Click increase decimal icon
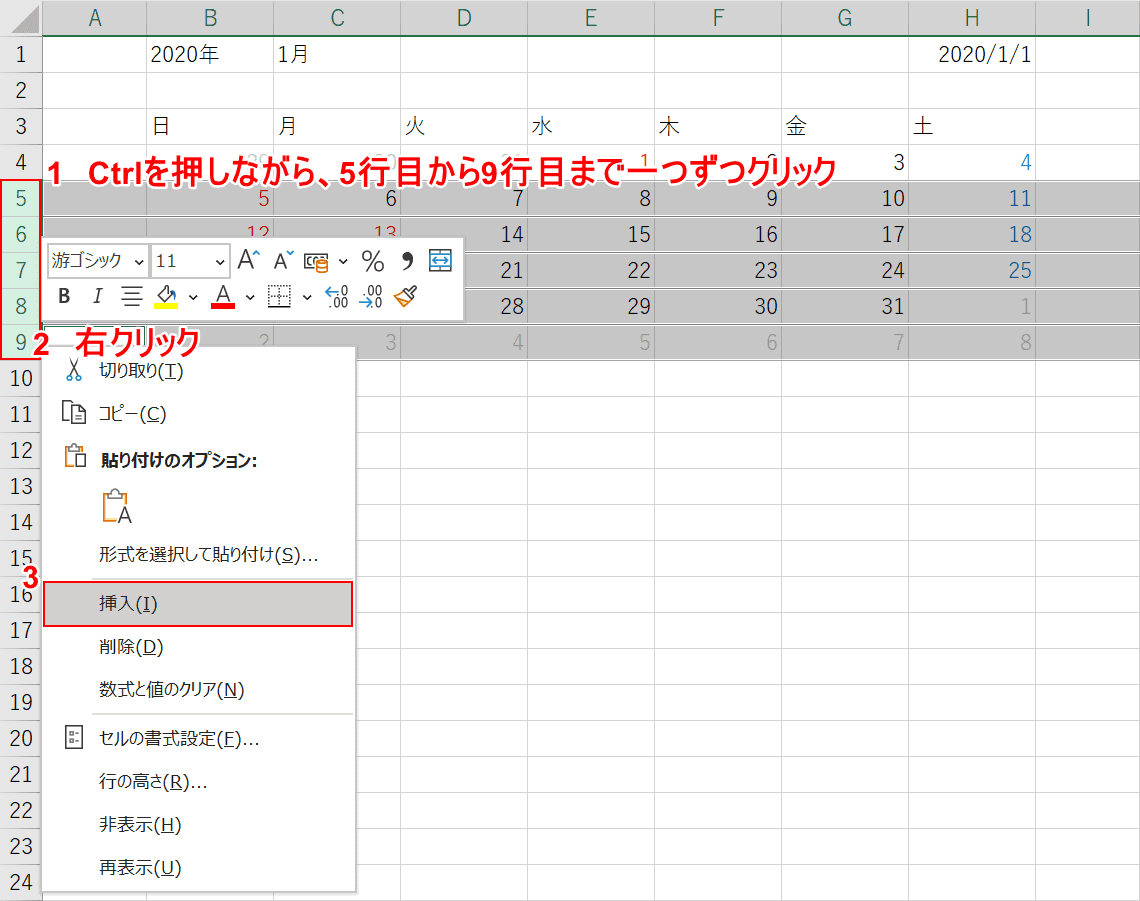The width and height of the screenshot is (1140, 901). coord(337,296)
